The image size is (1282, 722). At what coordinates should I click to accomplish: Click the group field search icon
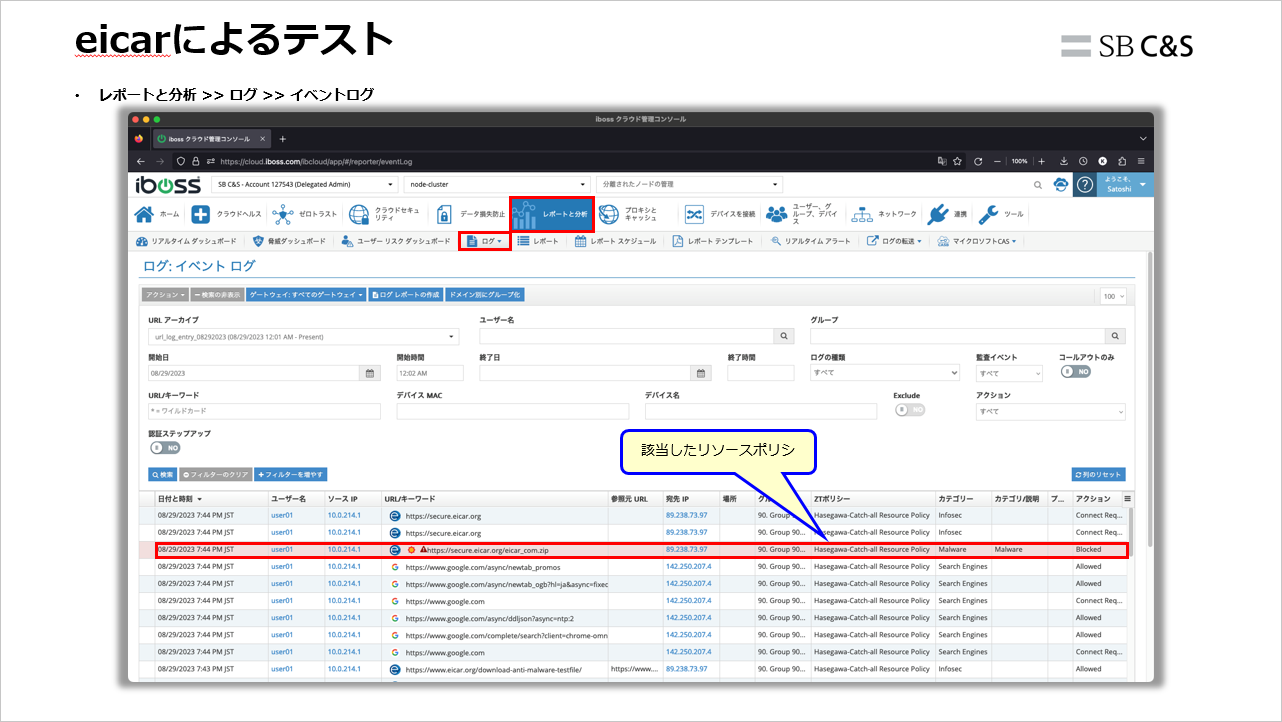coord(1116,336)
